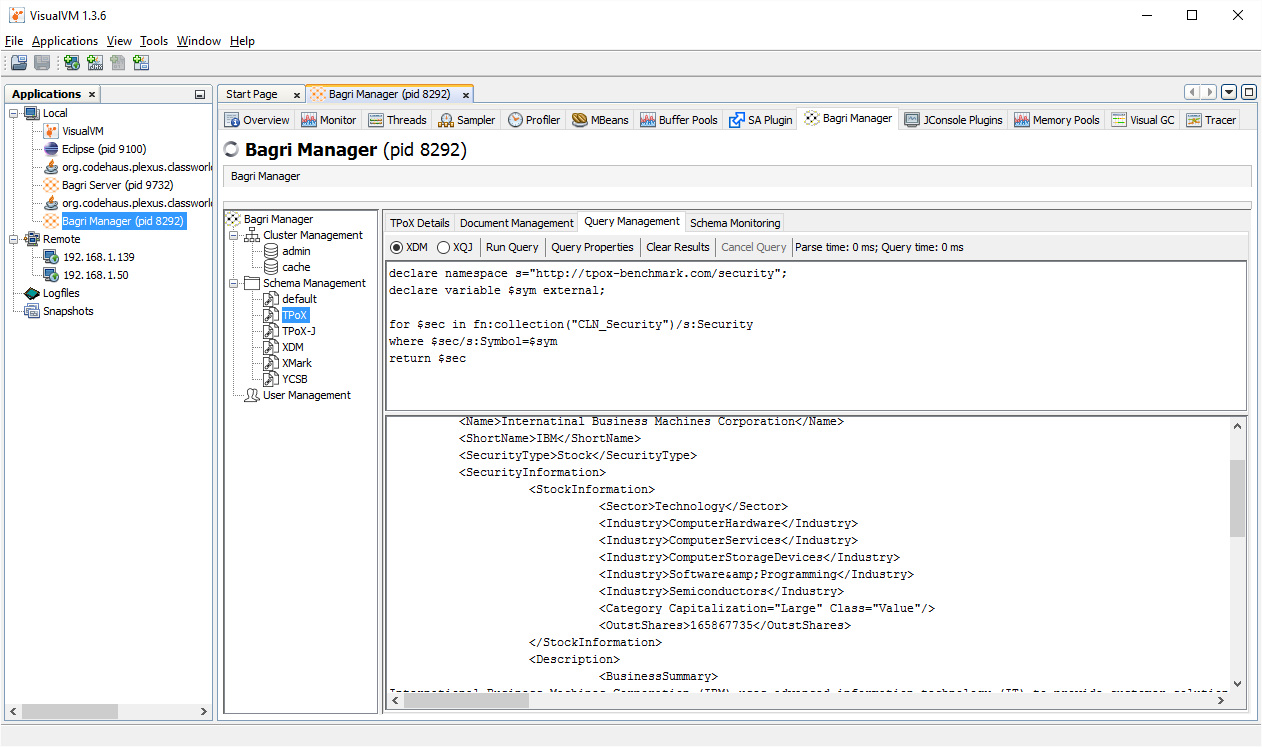Click the results scroll down arrow
This screenshot has width=1262, height=747.
1237,684
